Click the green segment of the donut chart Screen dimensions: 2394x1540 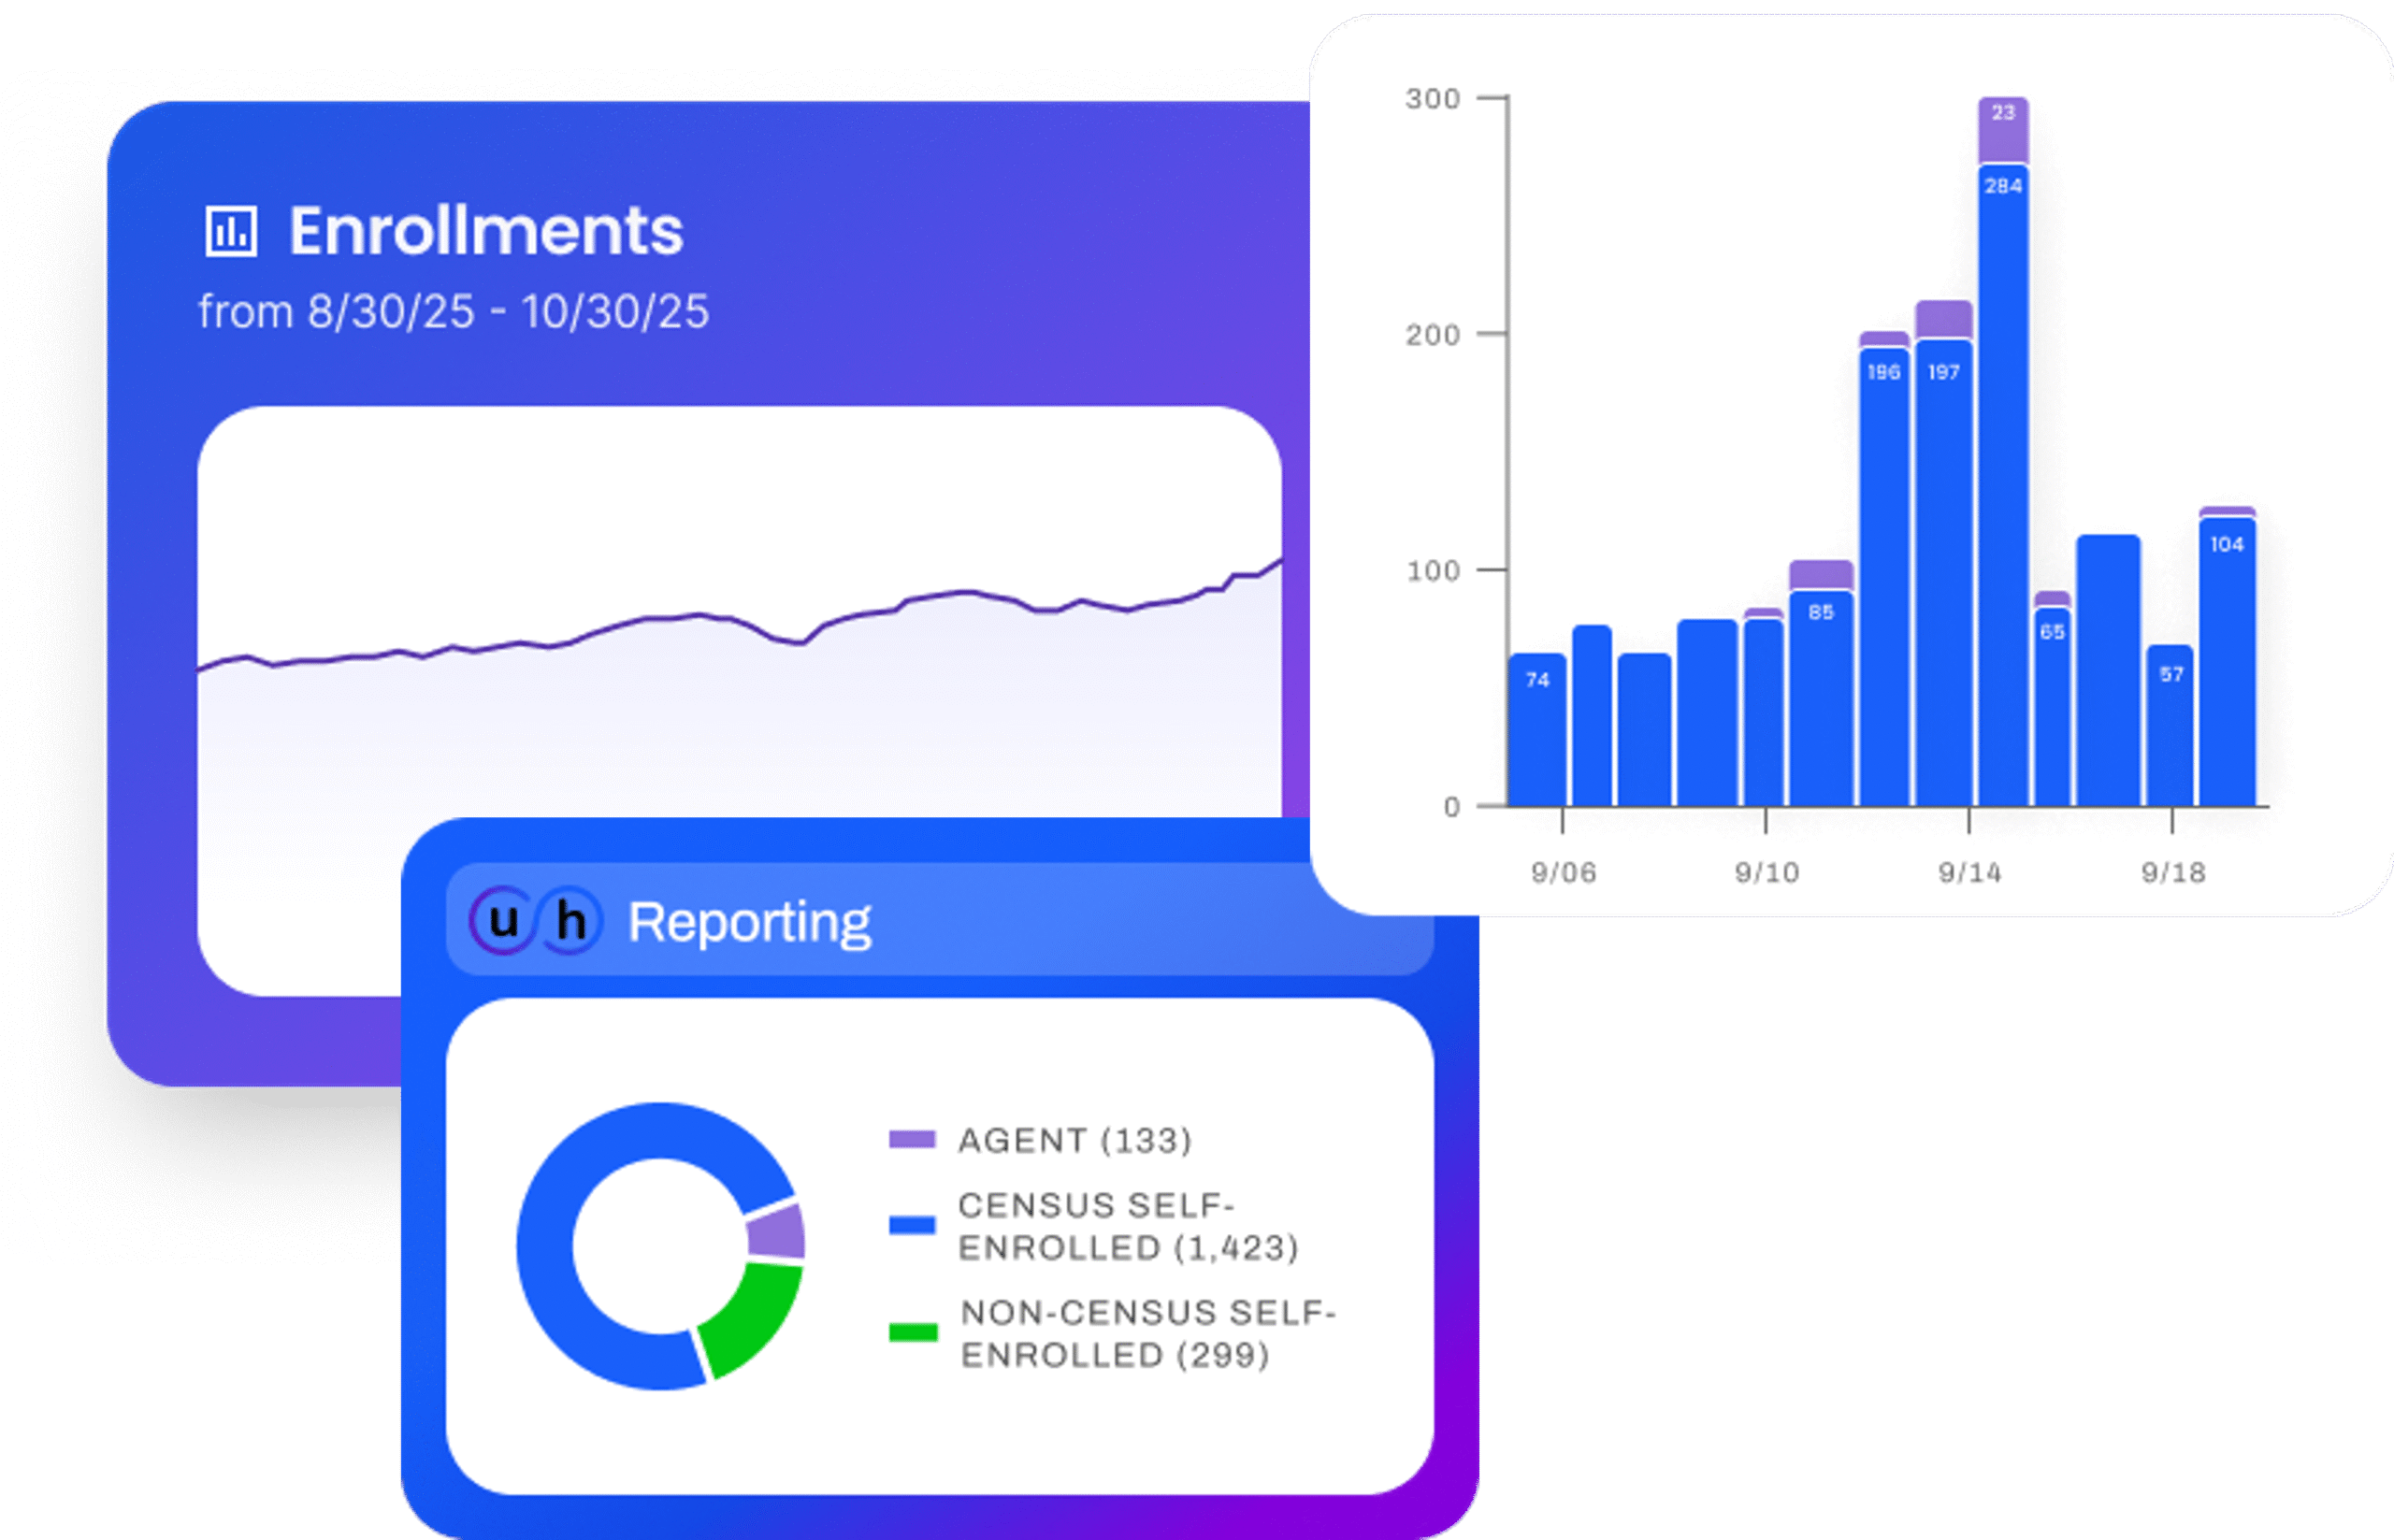[756, 1320]
